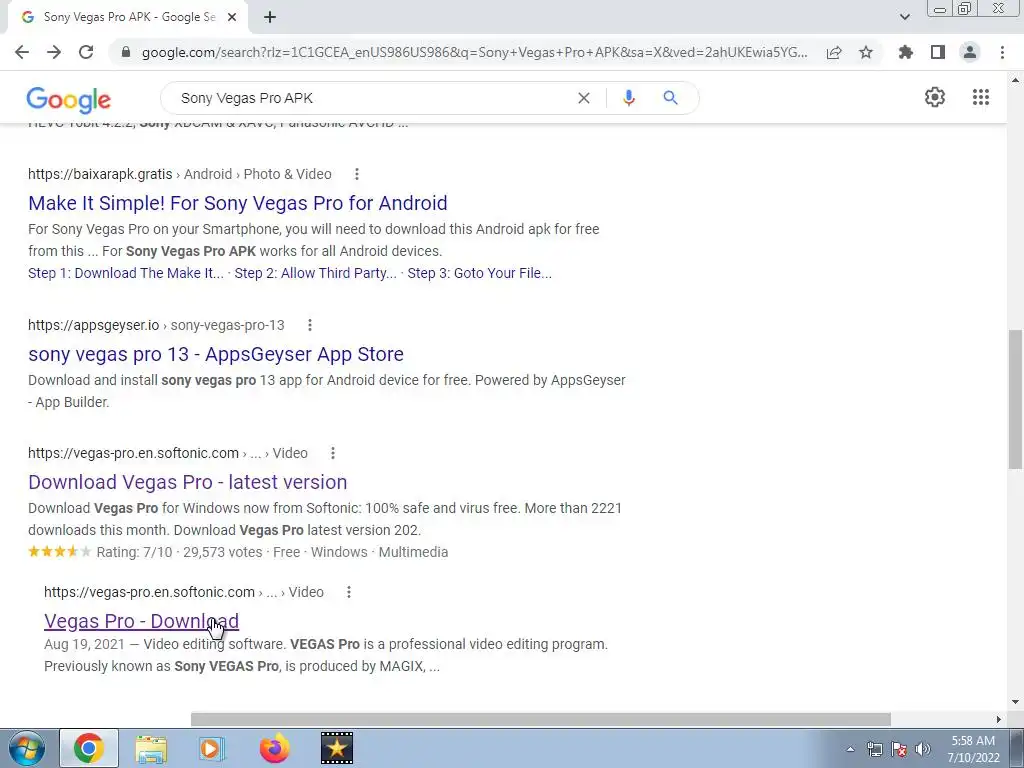Screen dimensions: 1024x768
Task: Open 'sony vegas pro 13 - AppsGeyser App Store'
Action: [216, 354]
